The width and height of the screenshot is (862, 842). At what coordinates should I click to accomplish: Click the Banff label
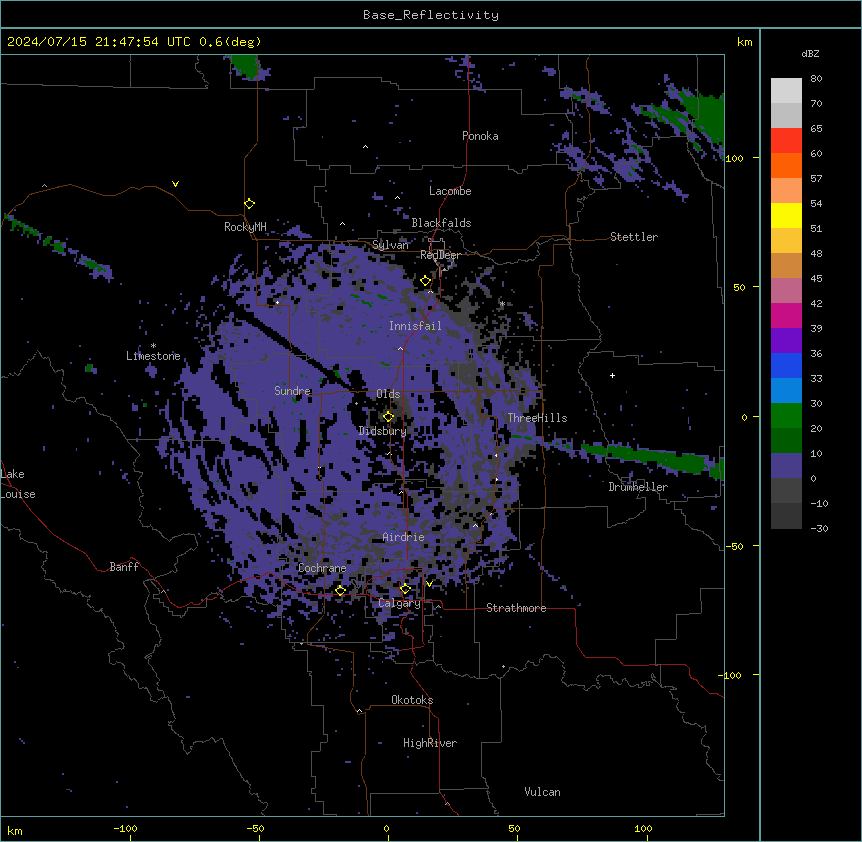pyautogui.click(x=124, y=567)
